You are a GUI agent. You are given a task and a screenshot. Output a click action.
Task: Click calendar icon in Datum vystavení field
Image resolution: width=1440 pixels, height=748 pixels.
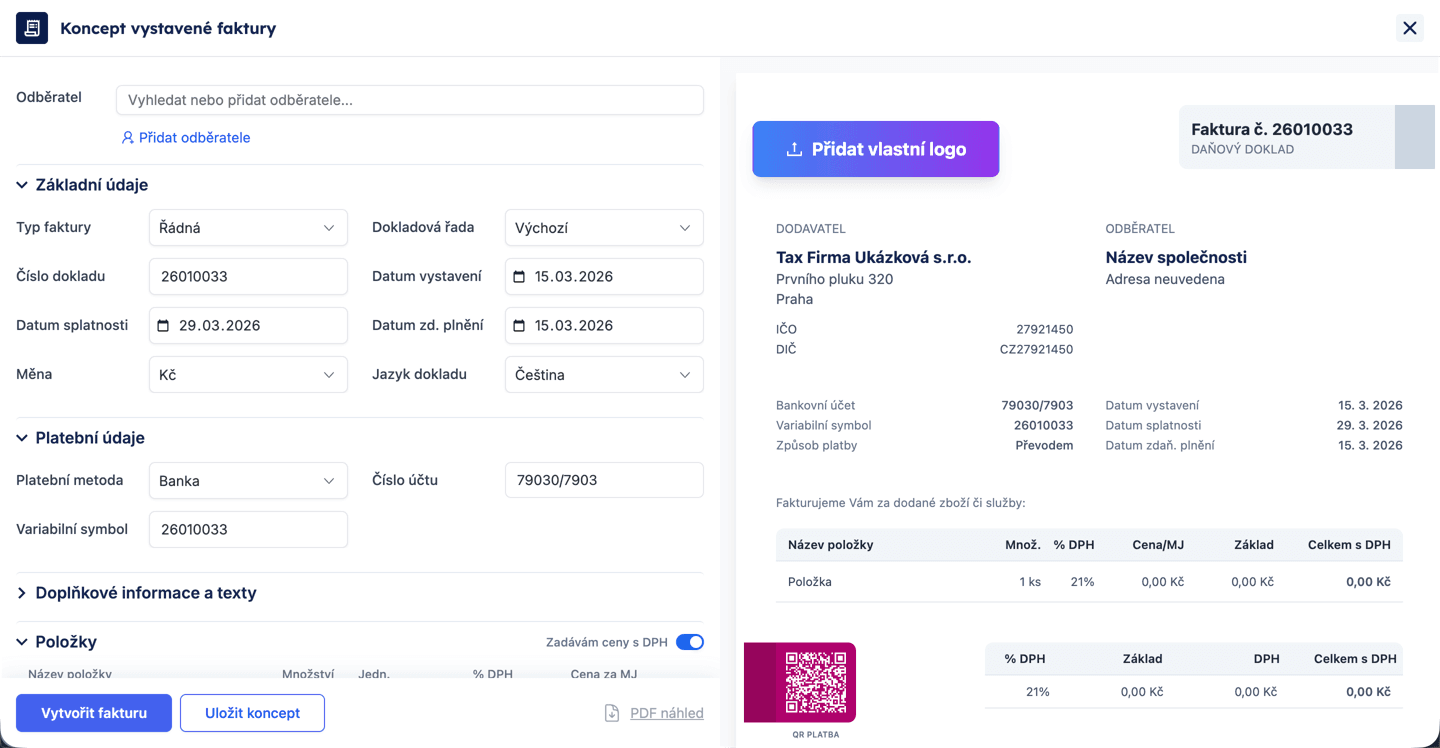coord(519,277)
